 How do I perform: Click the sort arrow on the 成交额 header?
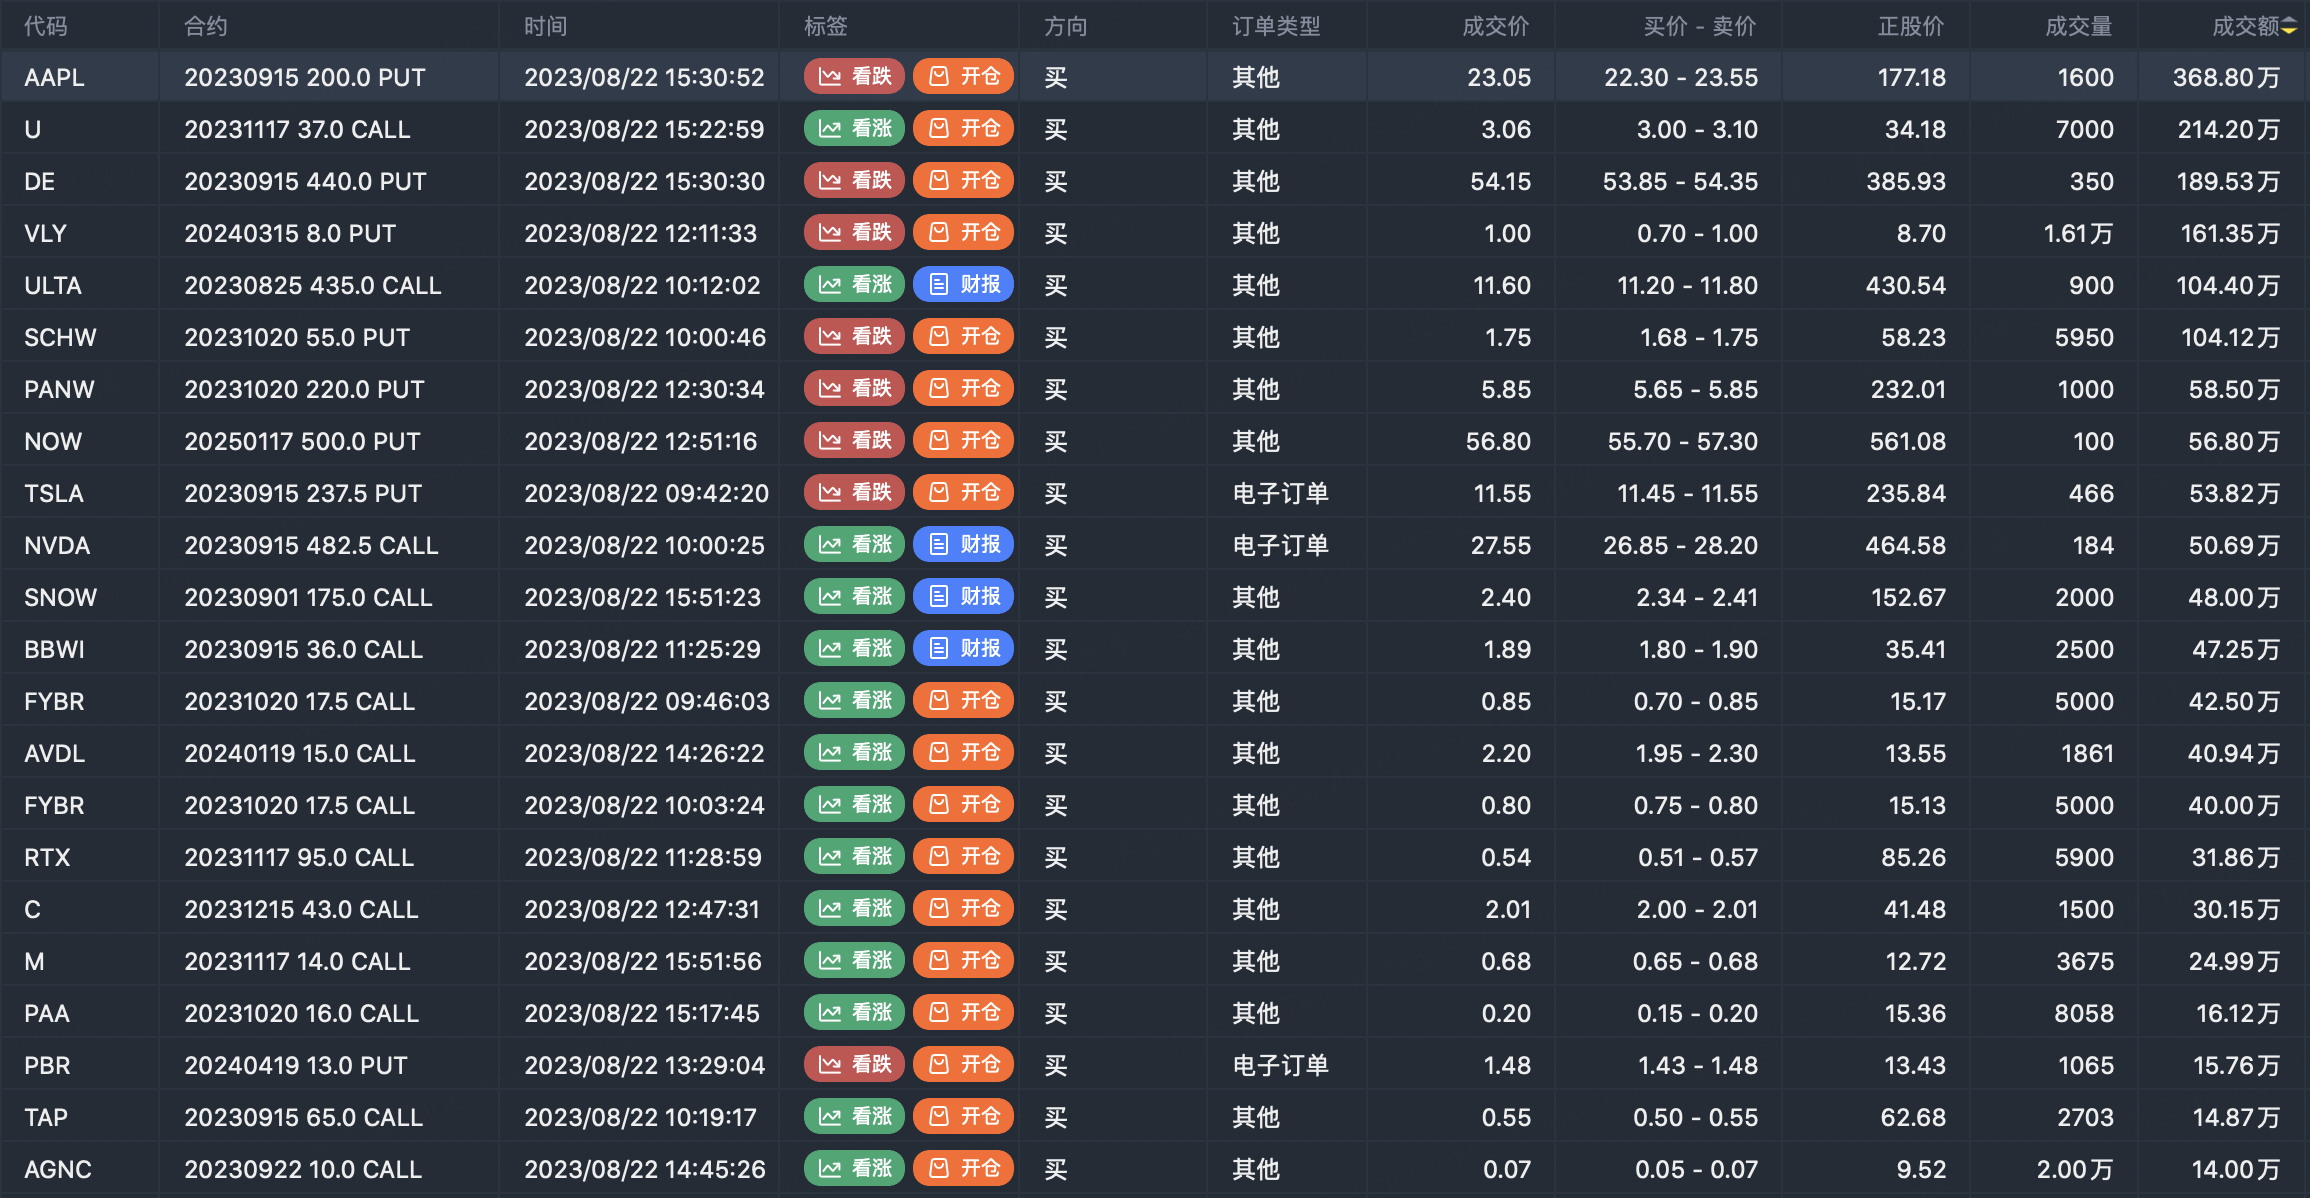[2289, 27]
